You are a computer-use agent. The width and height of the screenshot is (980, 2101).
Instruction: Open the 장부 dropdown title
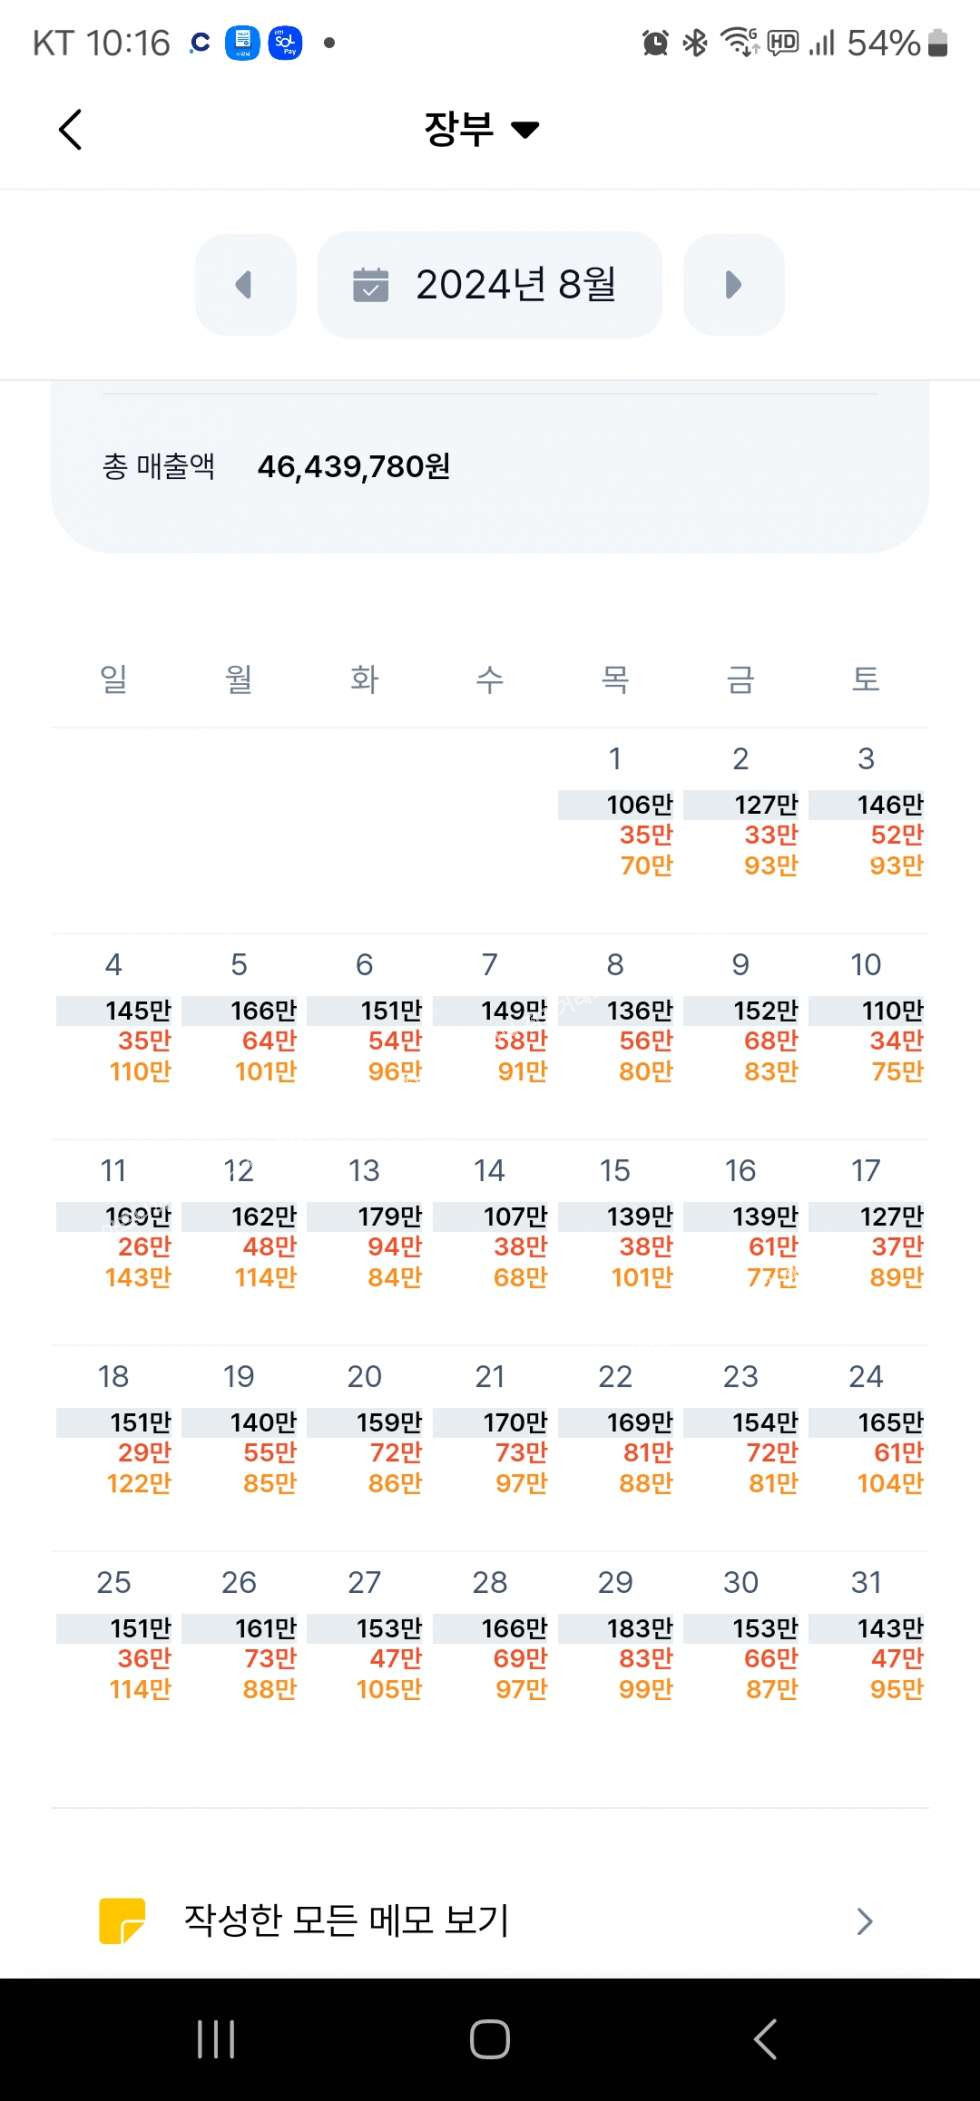pyautogui.click(x=481, y=129)
